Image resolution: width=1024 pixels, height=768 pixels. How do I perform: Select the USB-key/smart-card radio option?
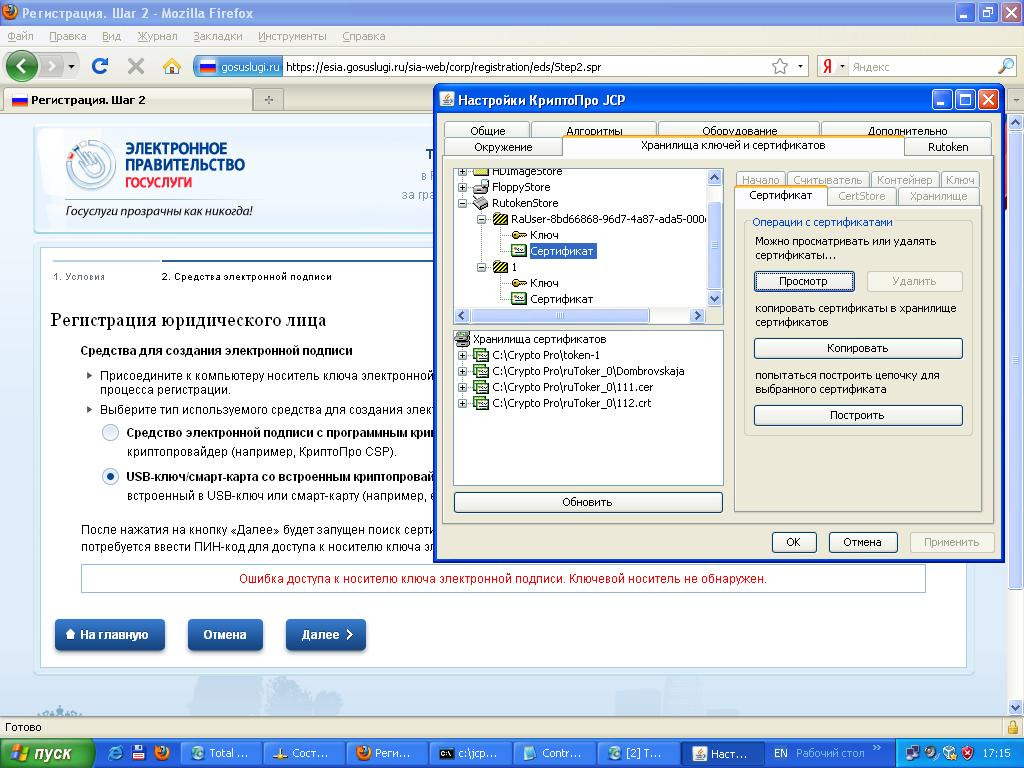coord(111,477)
